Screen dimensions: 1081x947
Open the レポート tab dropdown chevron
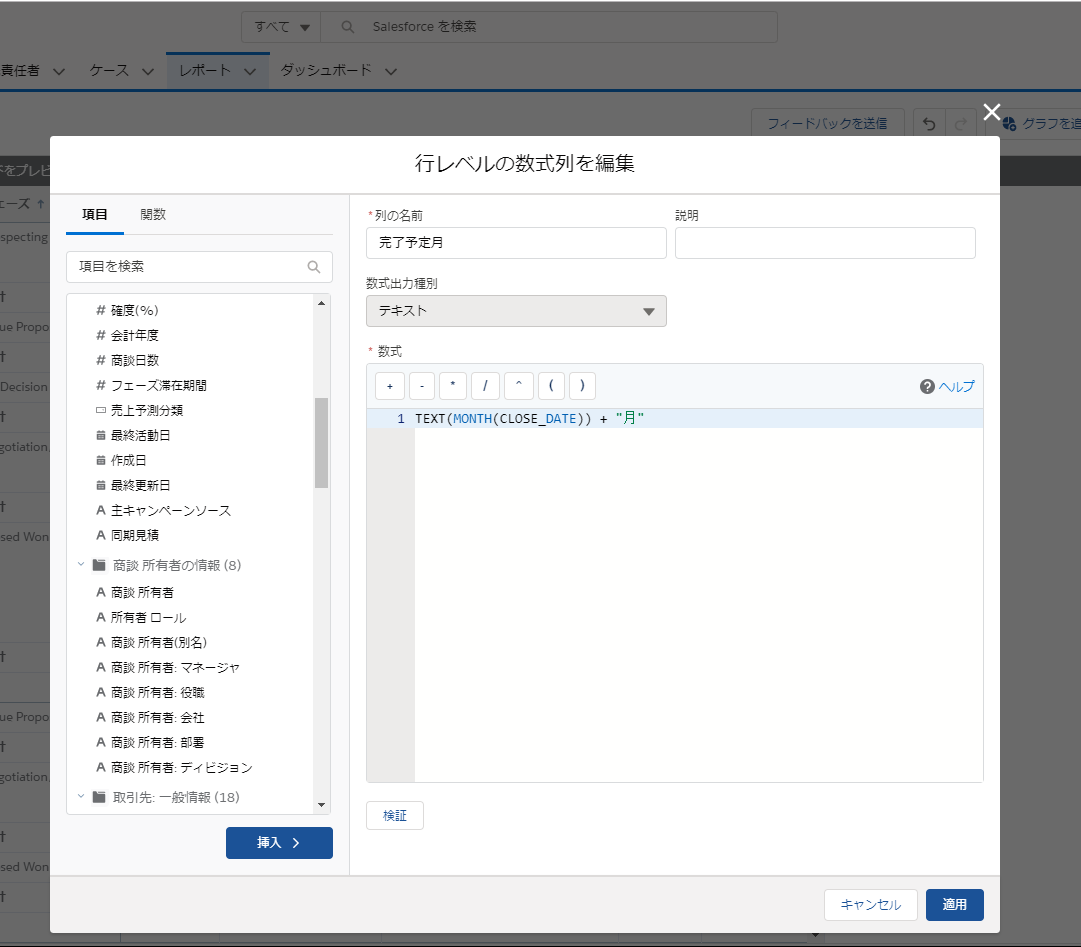tap(250, 71)
